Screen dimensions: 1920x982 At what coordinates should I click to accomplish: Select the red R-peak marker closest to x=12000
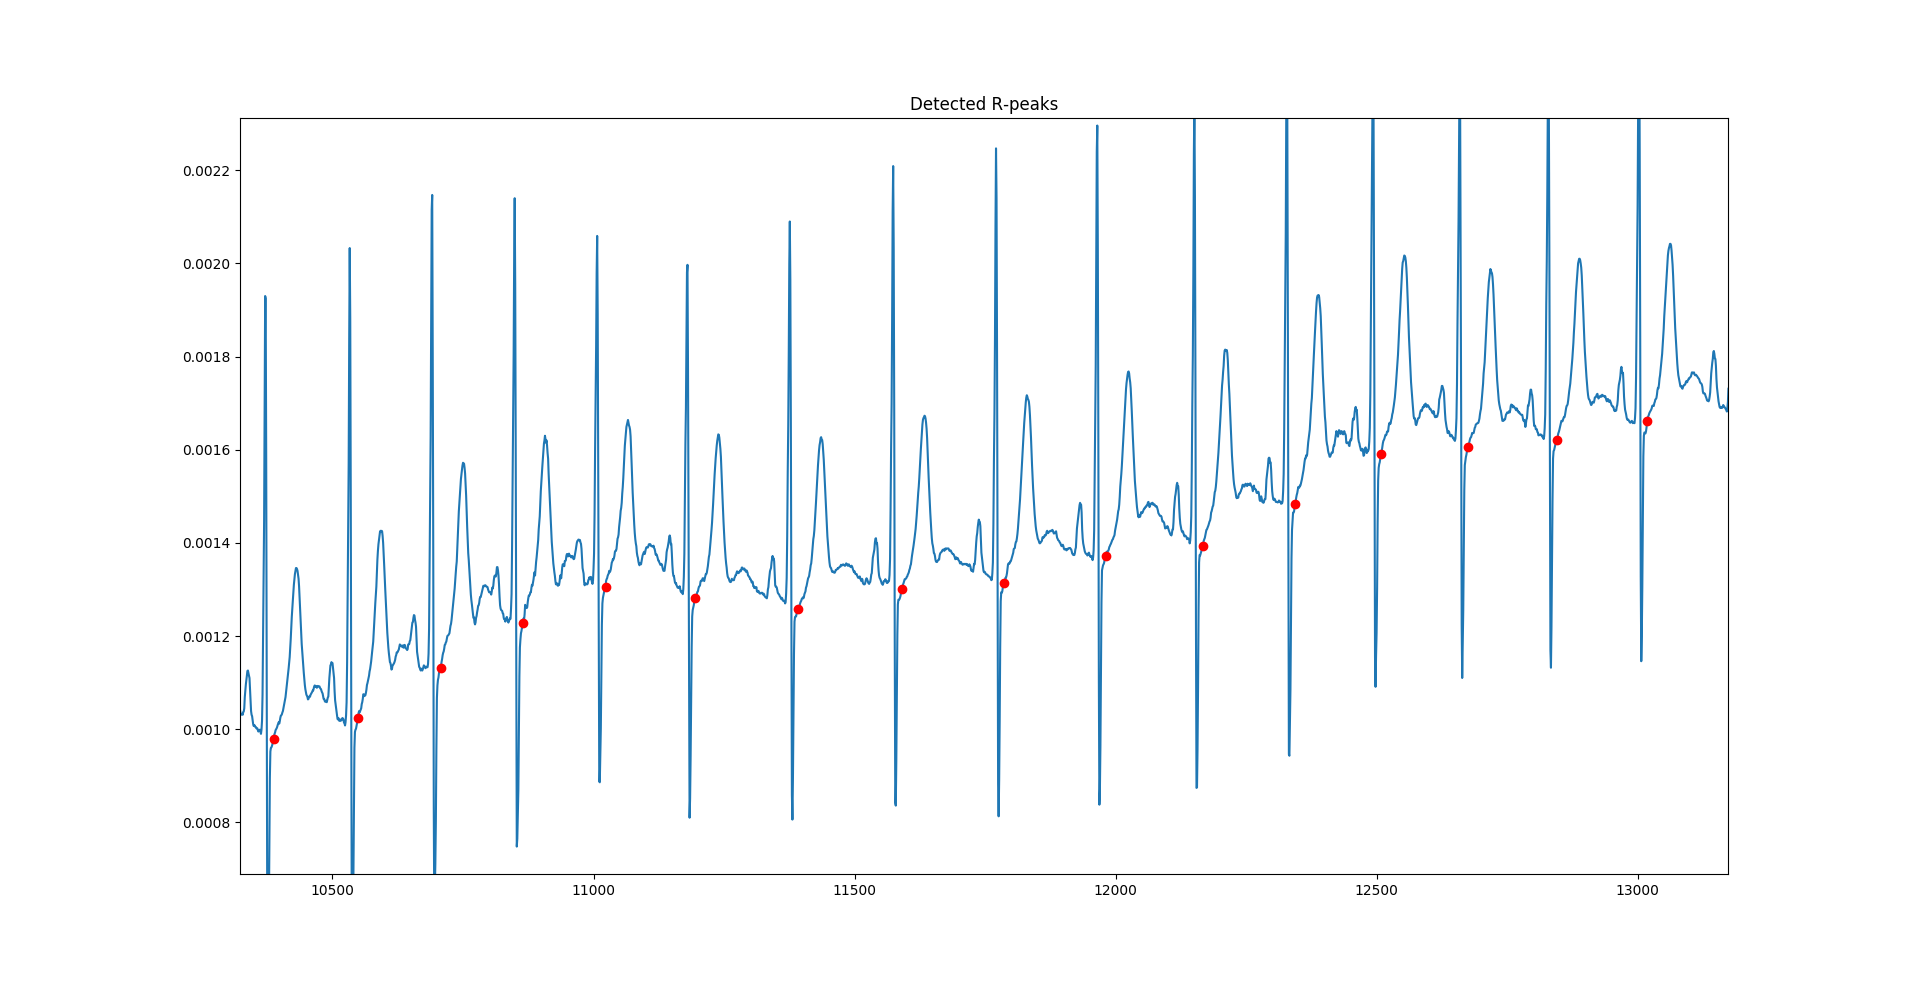pyautogui.click(x=1106, y=556)
